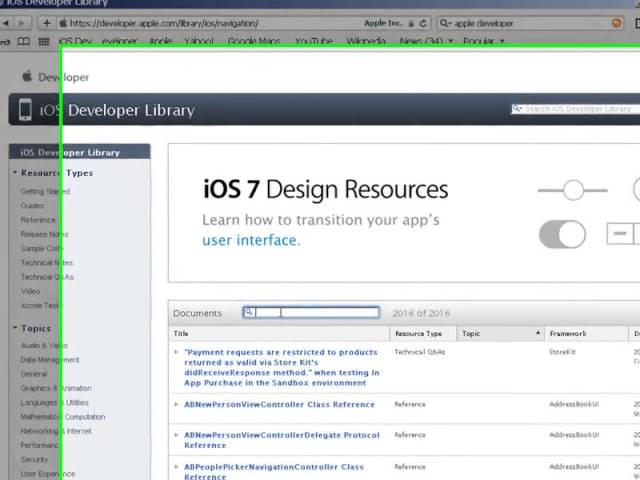Reload the page with the refresh icon
640x480 pixels.
click(x=423, y=23)
